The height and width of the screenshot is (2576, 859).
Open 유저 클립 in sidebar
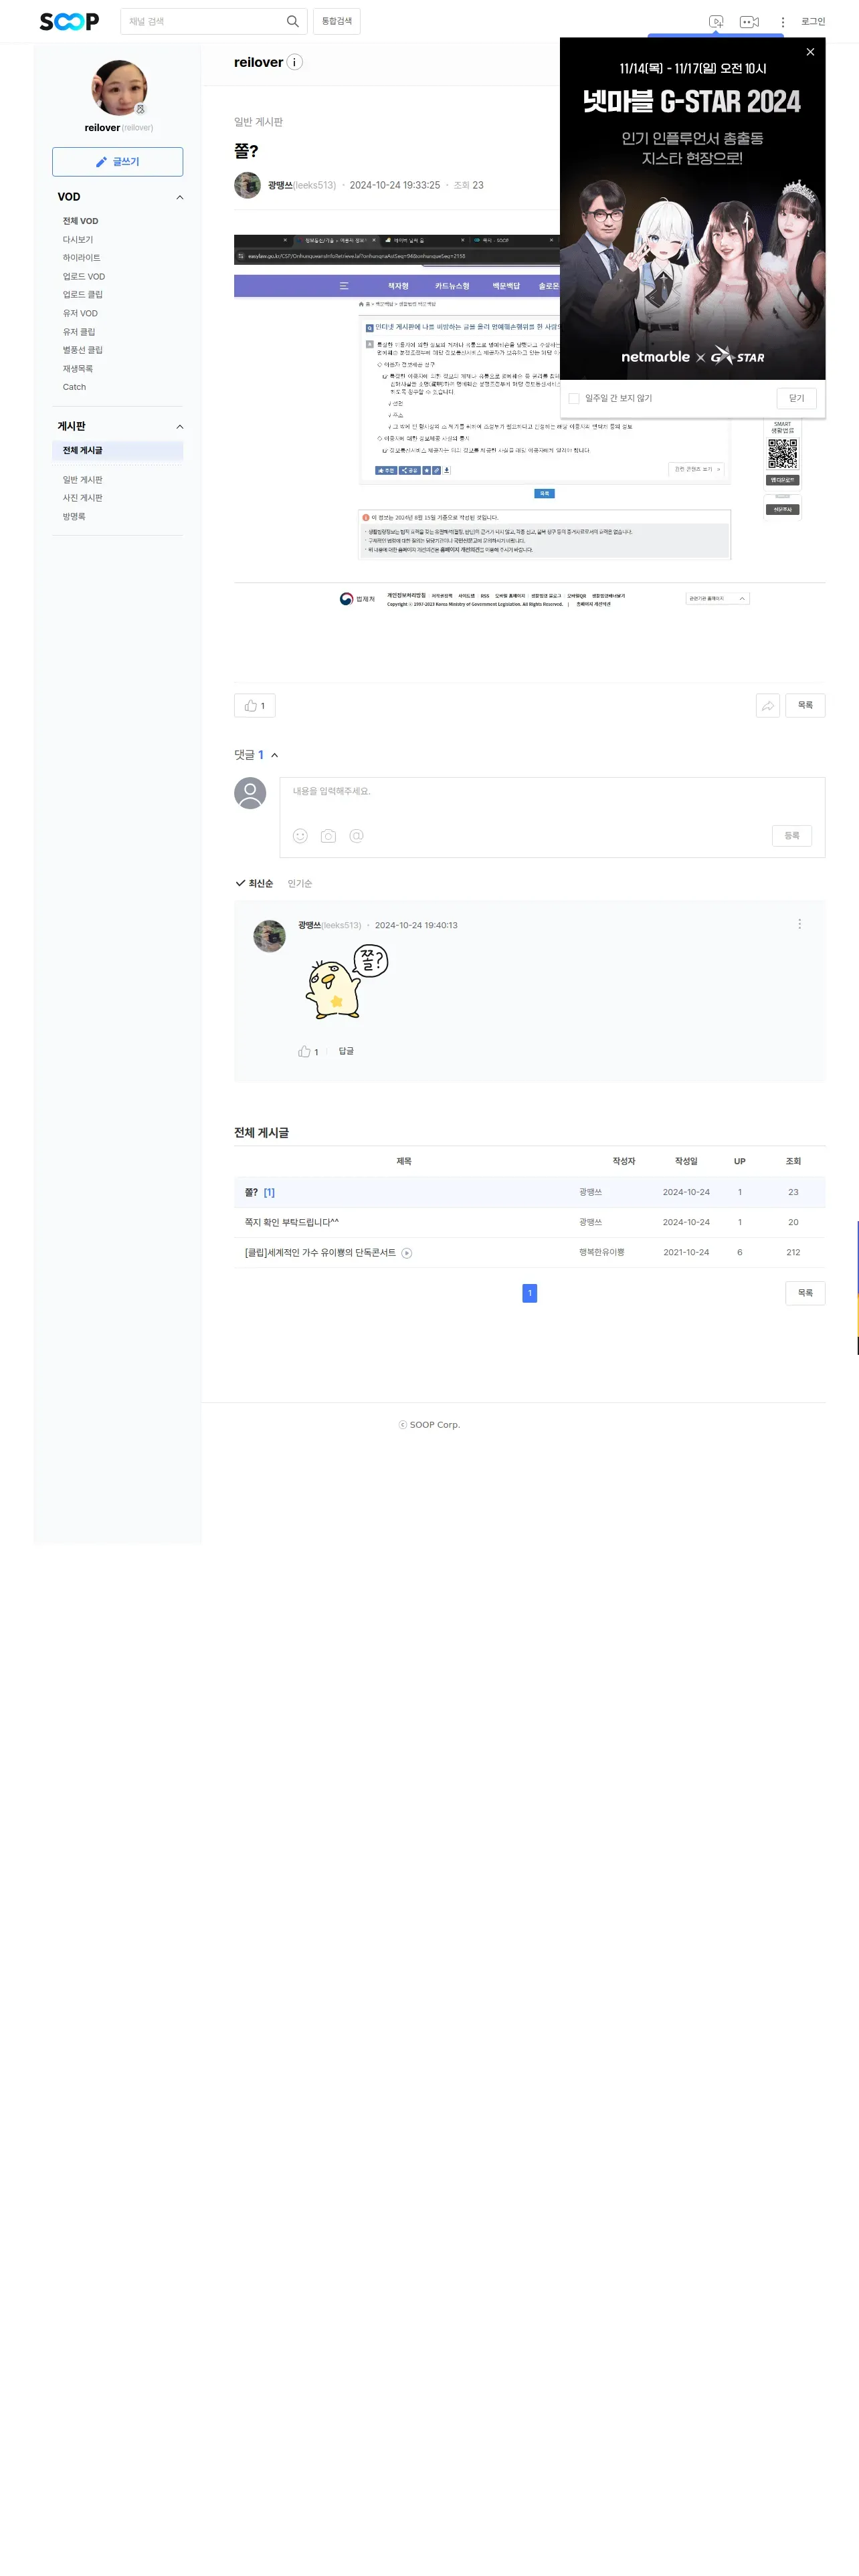79,332
